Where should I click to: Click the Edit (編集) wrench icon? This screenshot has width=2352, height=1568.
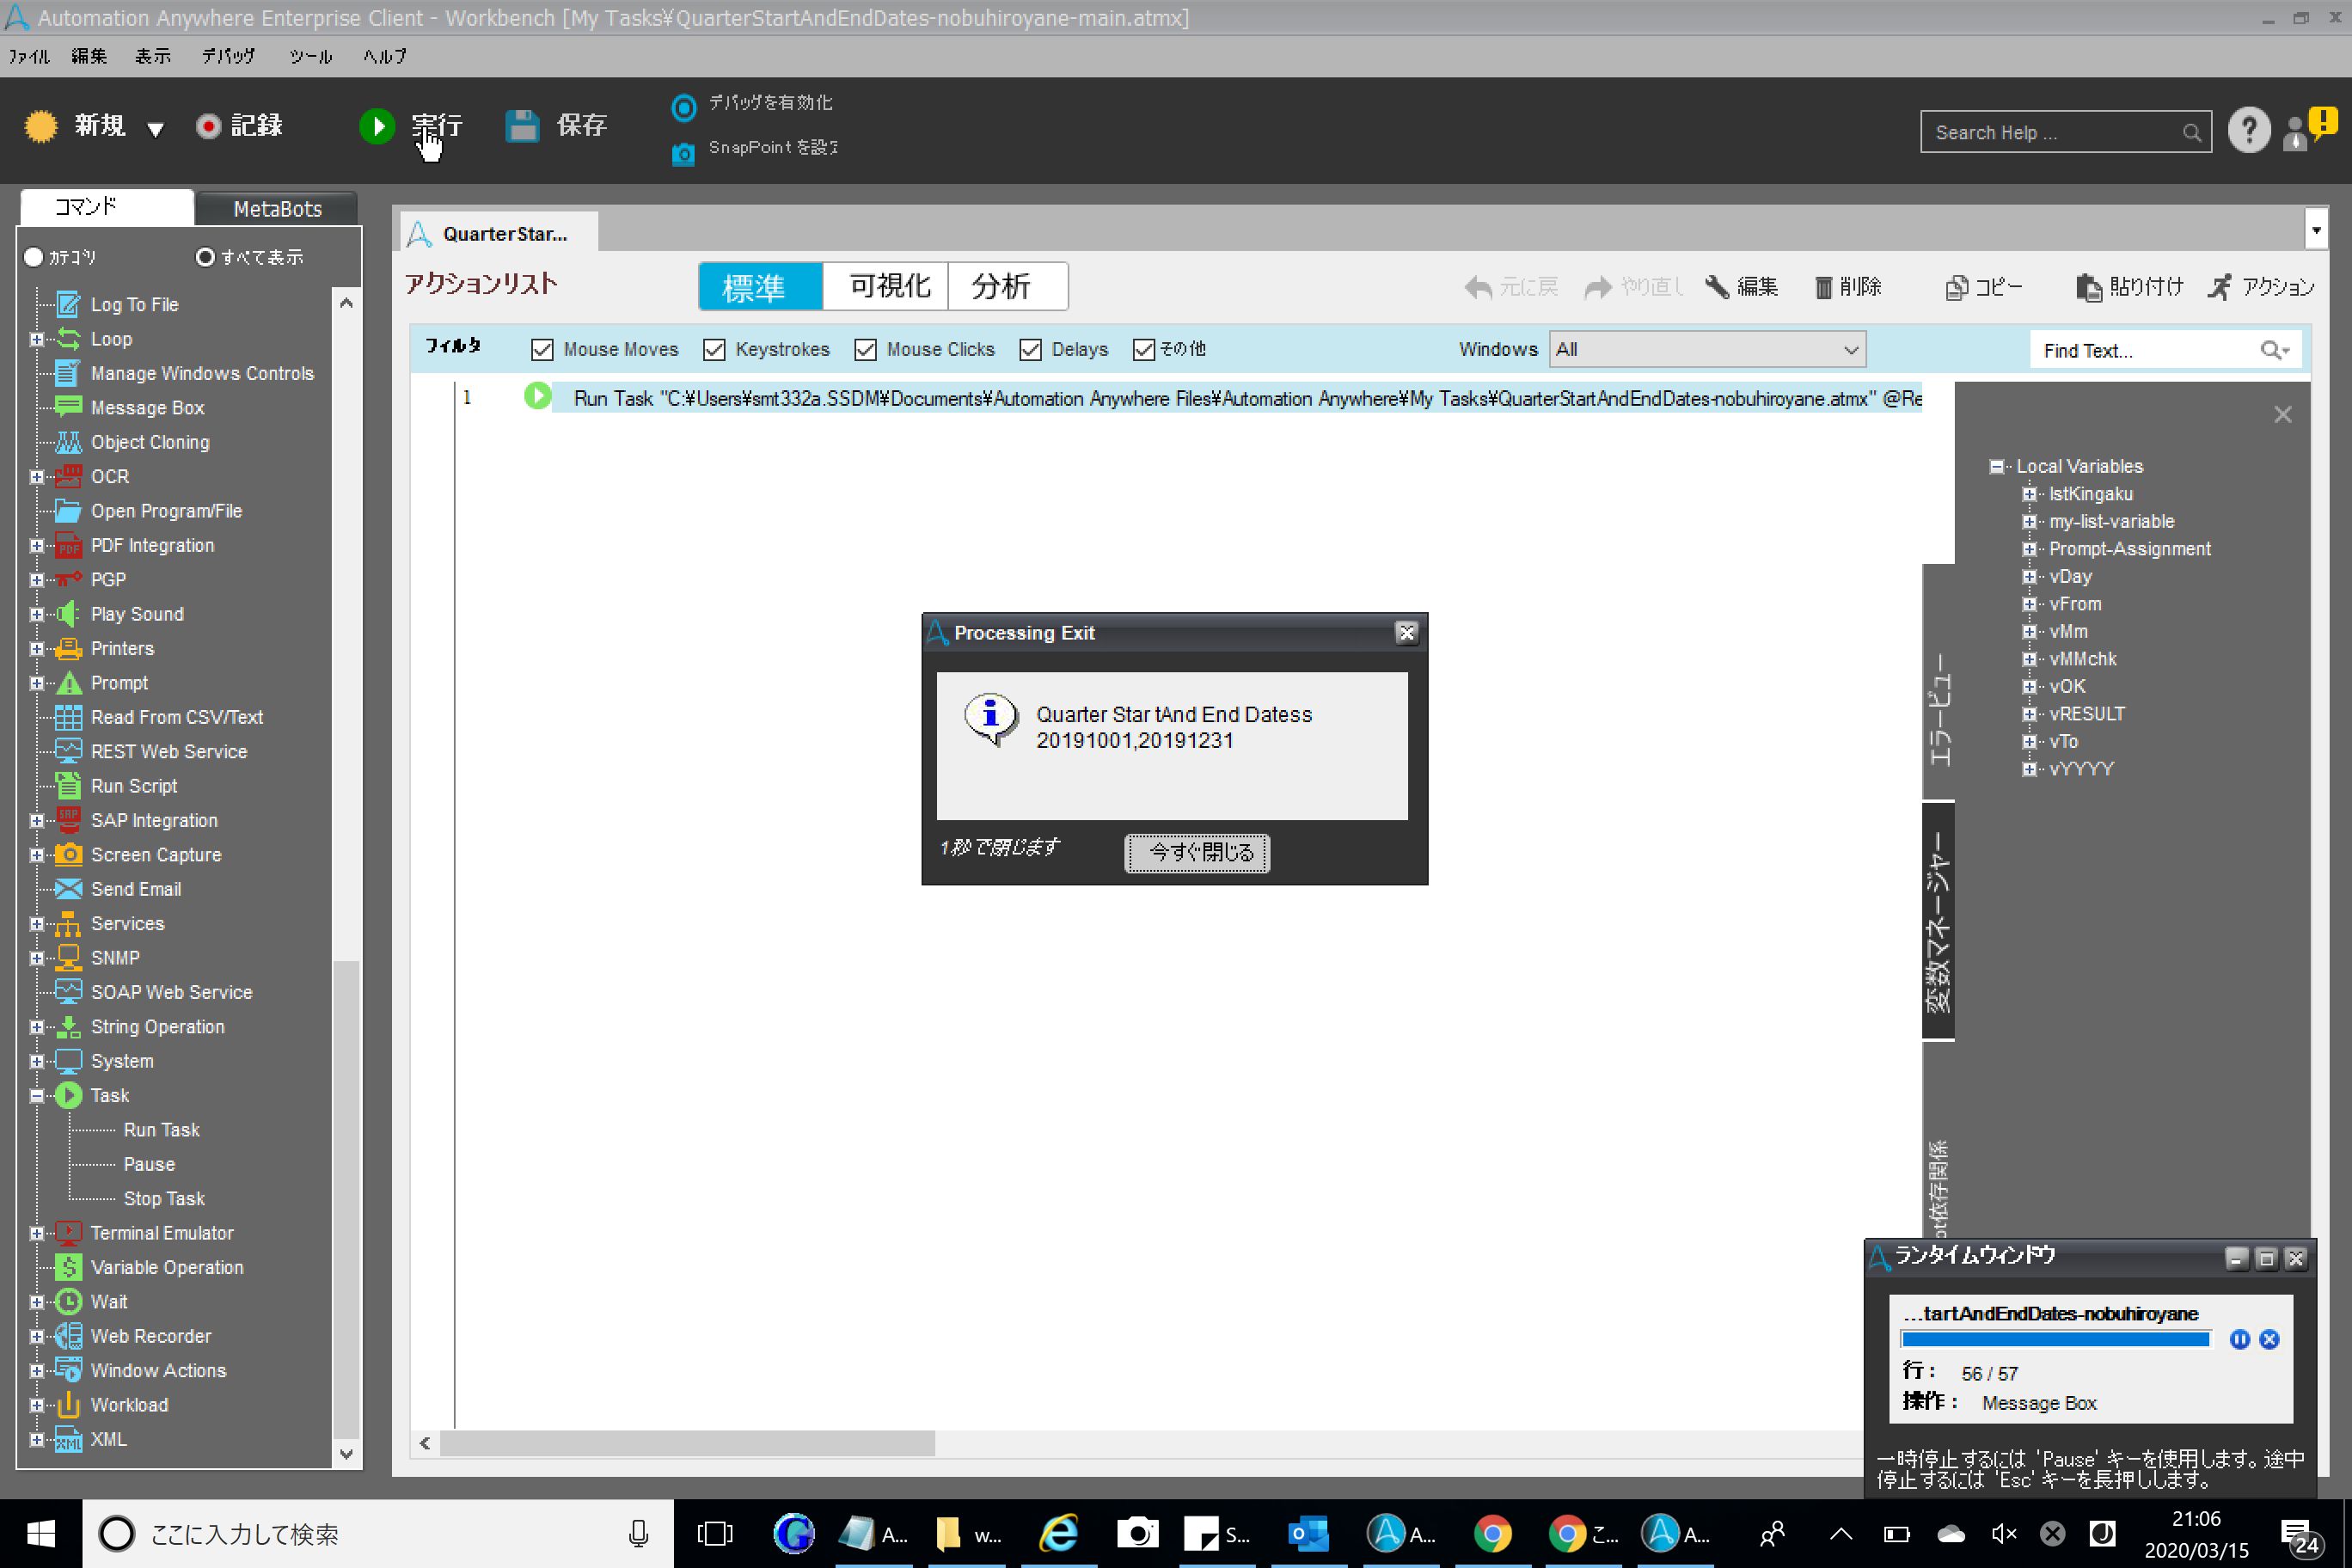[x=1717, y=287]
